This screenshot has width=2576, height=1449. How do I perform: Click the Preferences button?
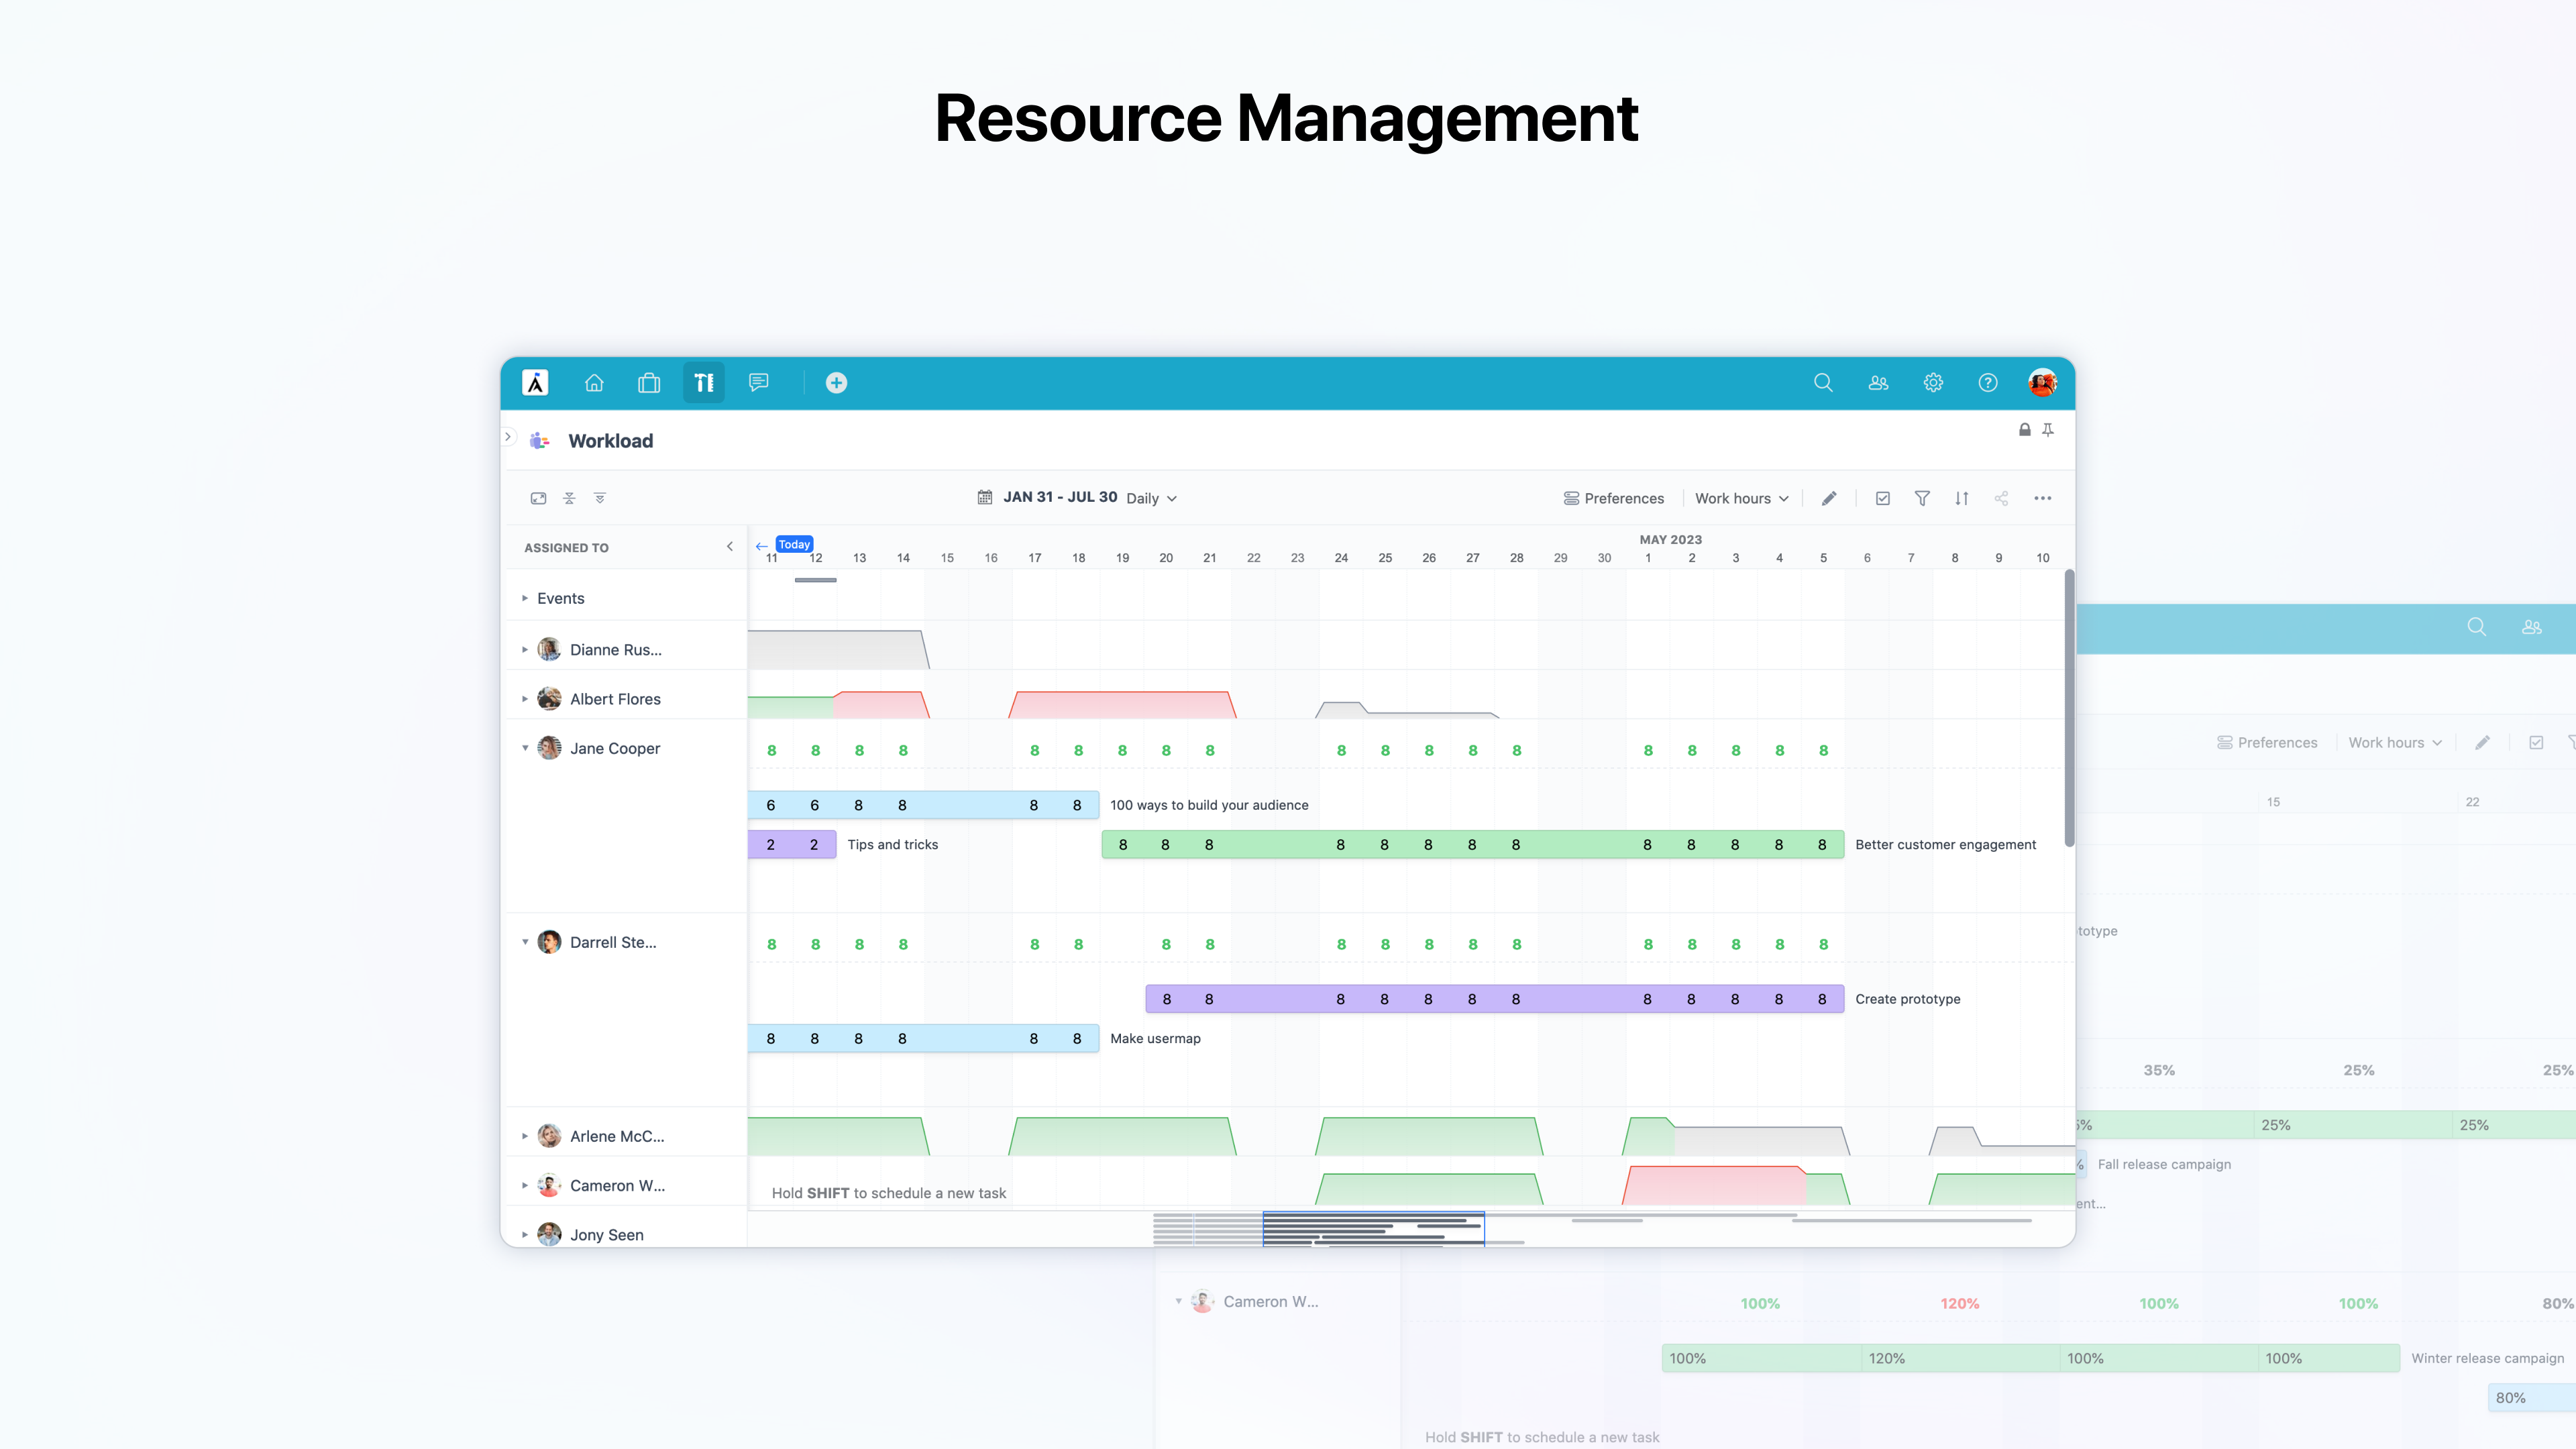(x=1613, y=498)
